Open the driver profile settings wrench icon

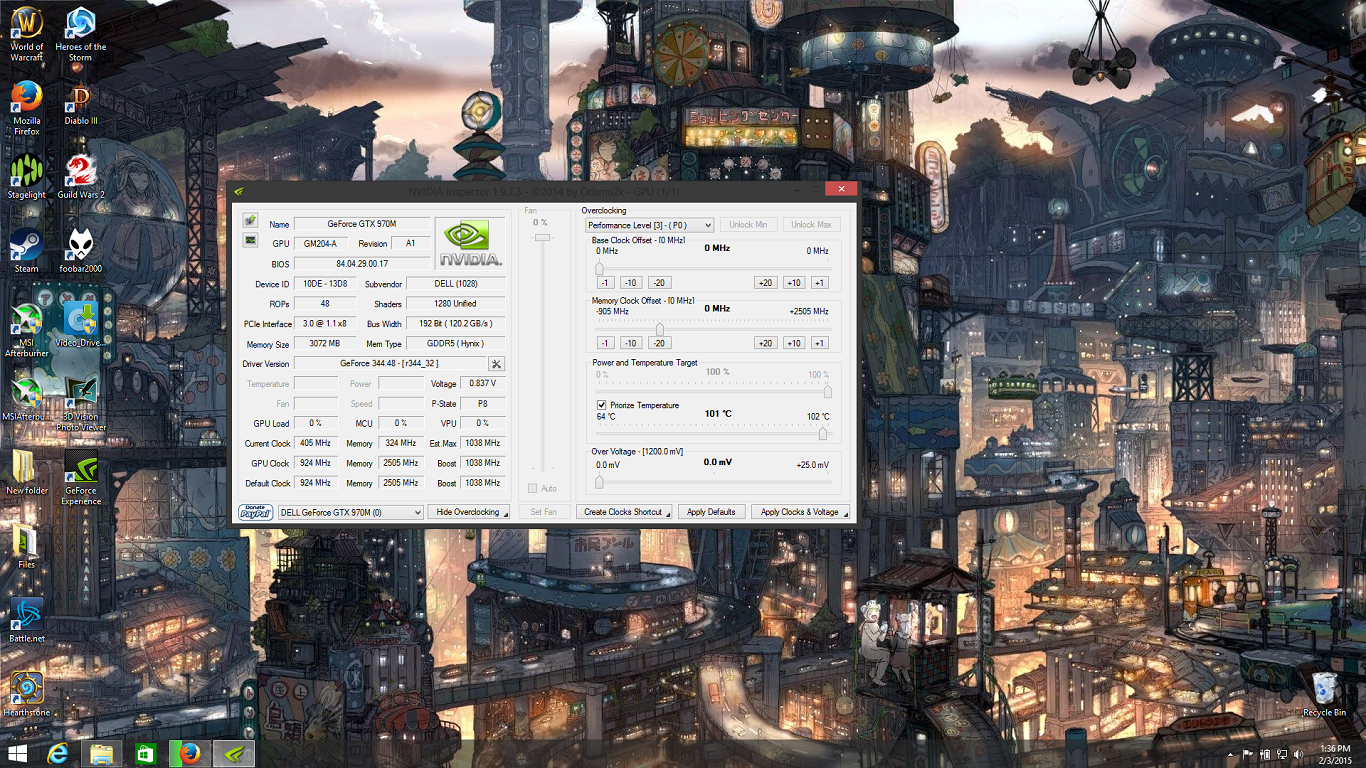[x=496, y=364]
